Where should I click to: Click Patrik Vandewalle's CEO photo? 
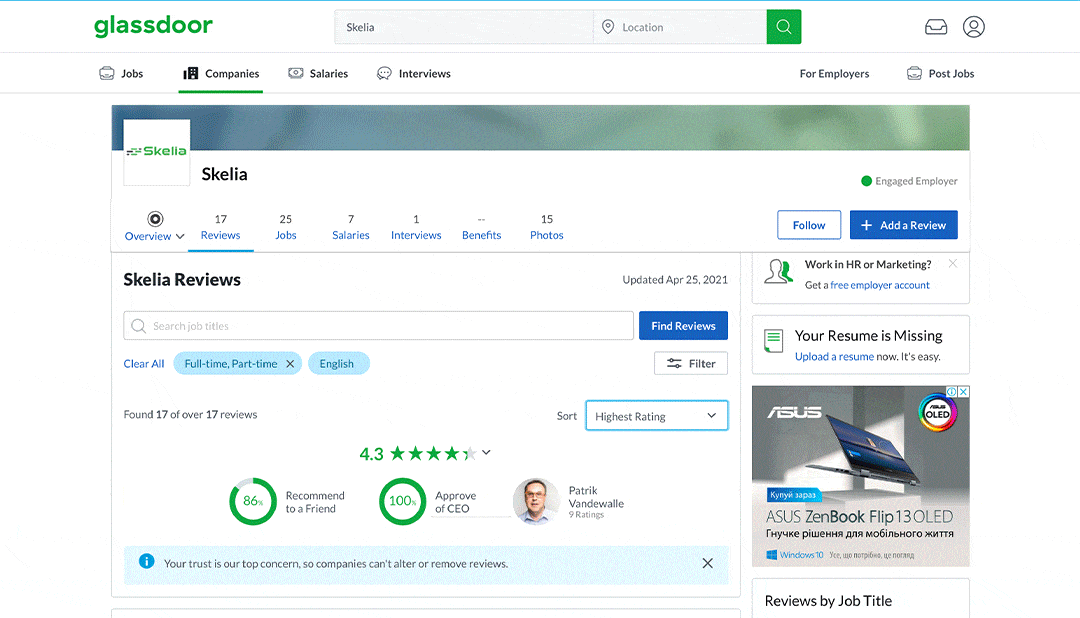[537, 502]
